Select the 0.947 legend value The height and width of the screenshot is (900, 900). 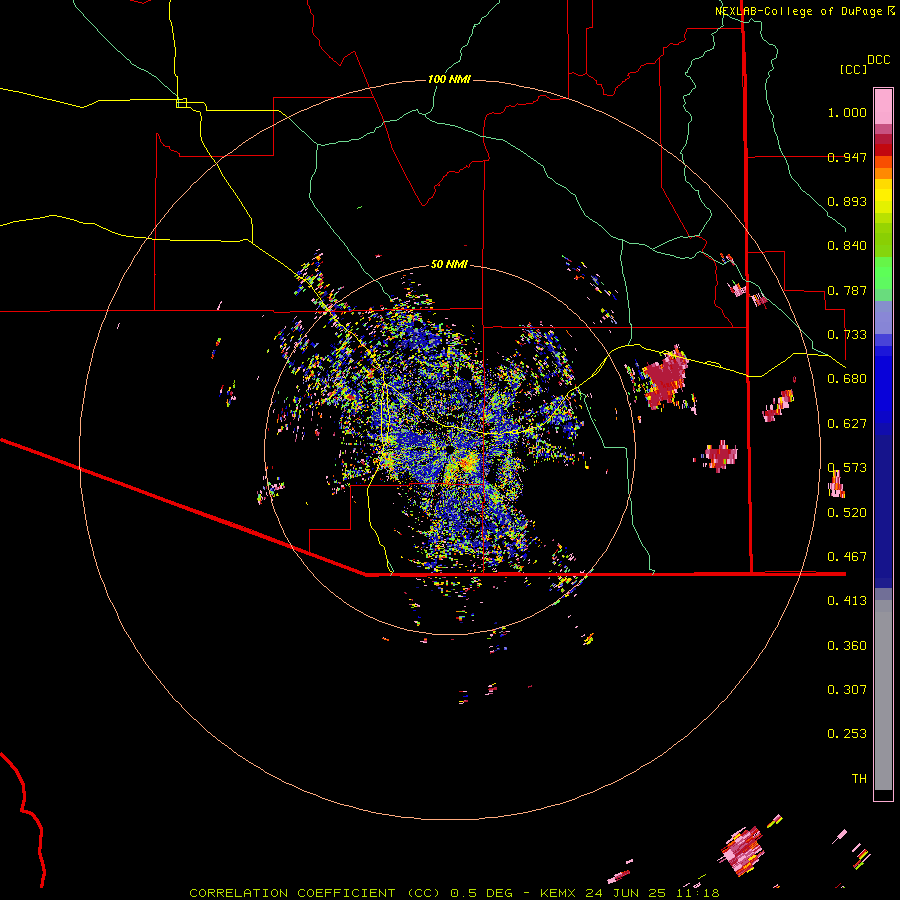pyautogui.click(x=847, y=157)
